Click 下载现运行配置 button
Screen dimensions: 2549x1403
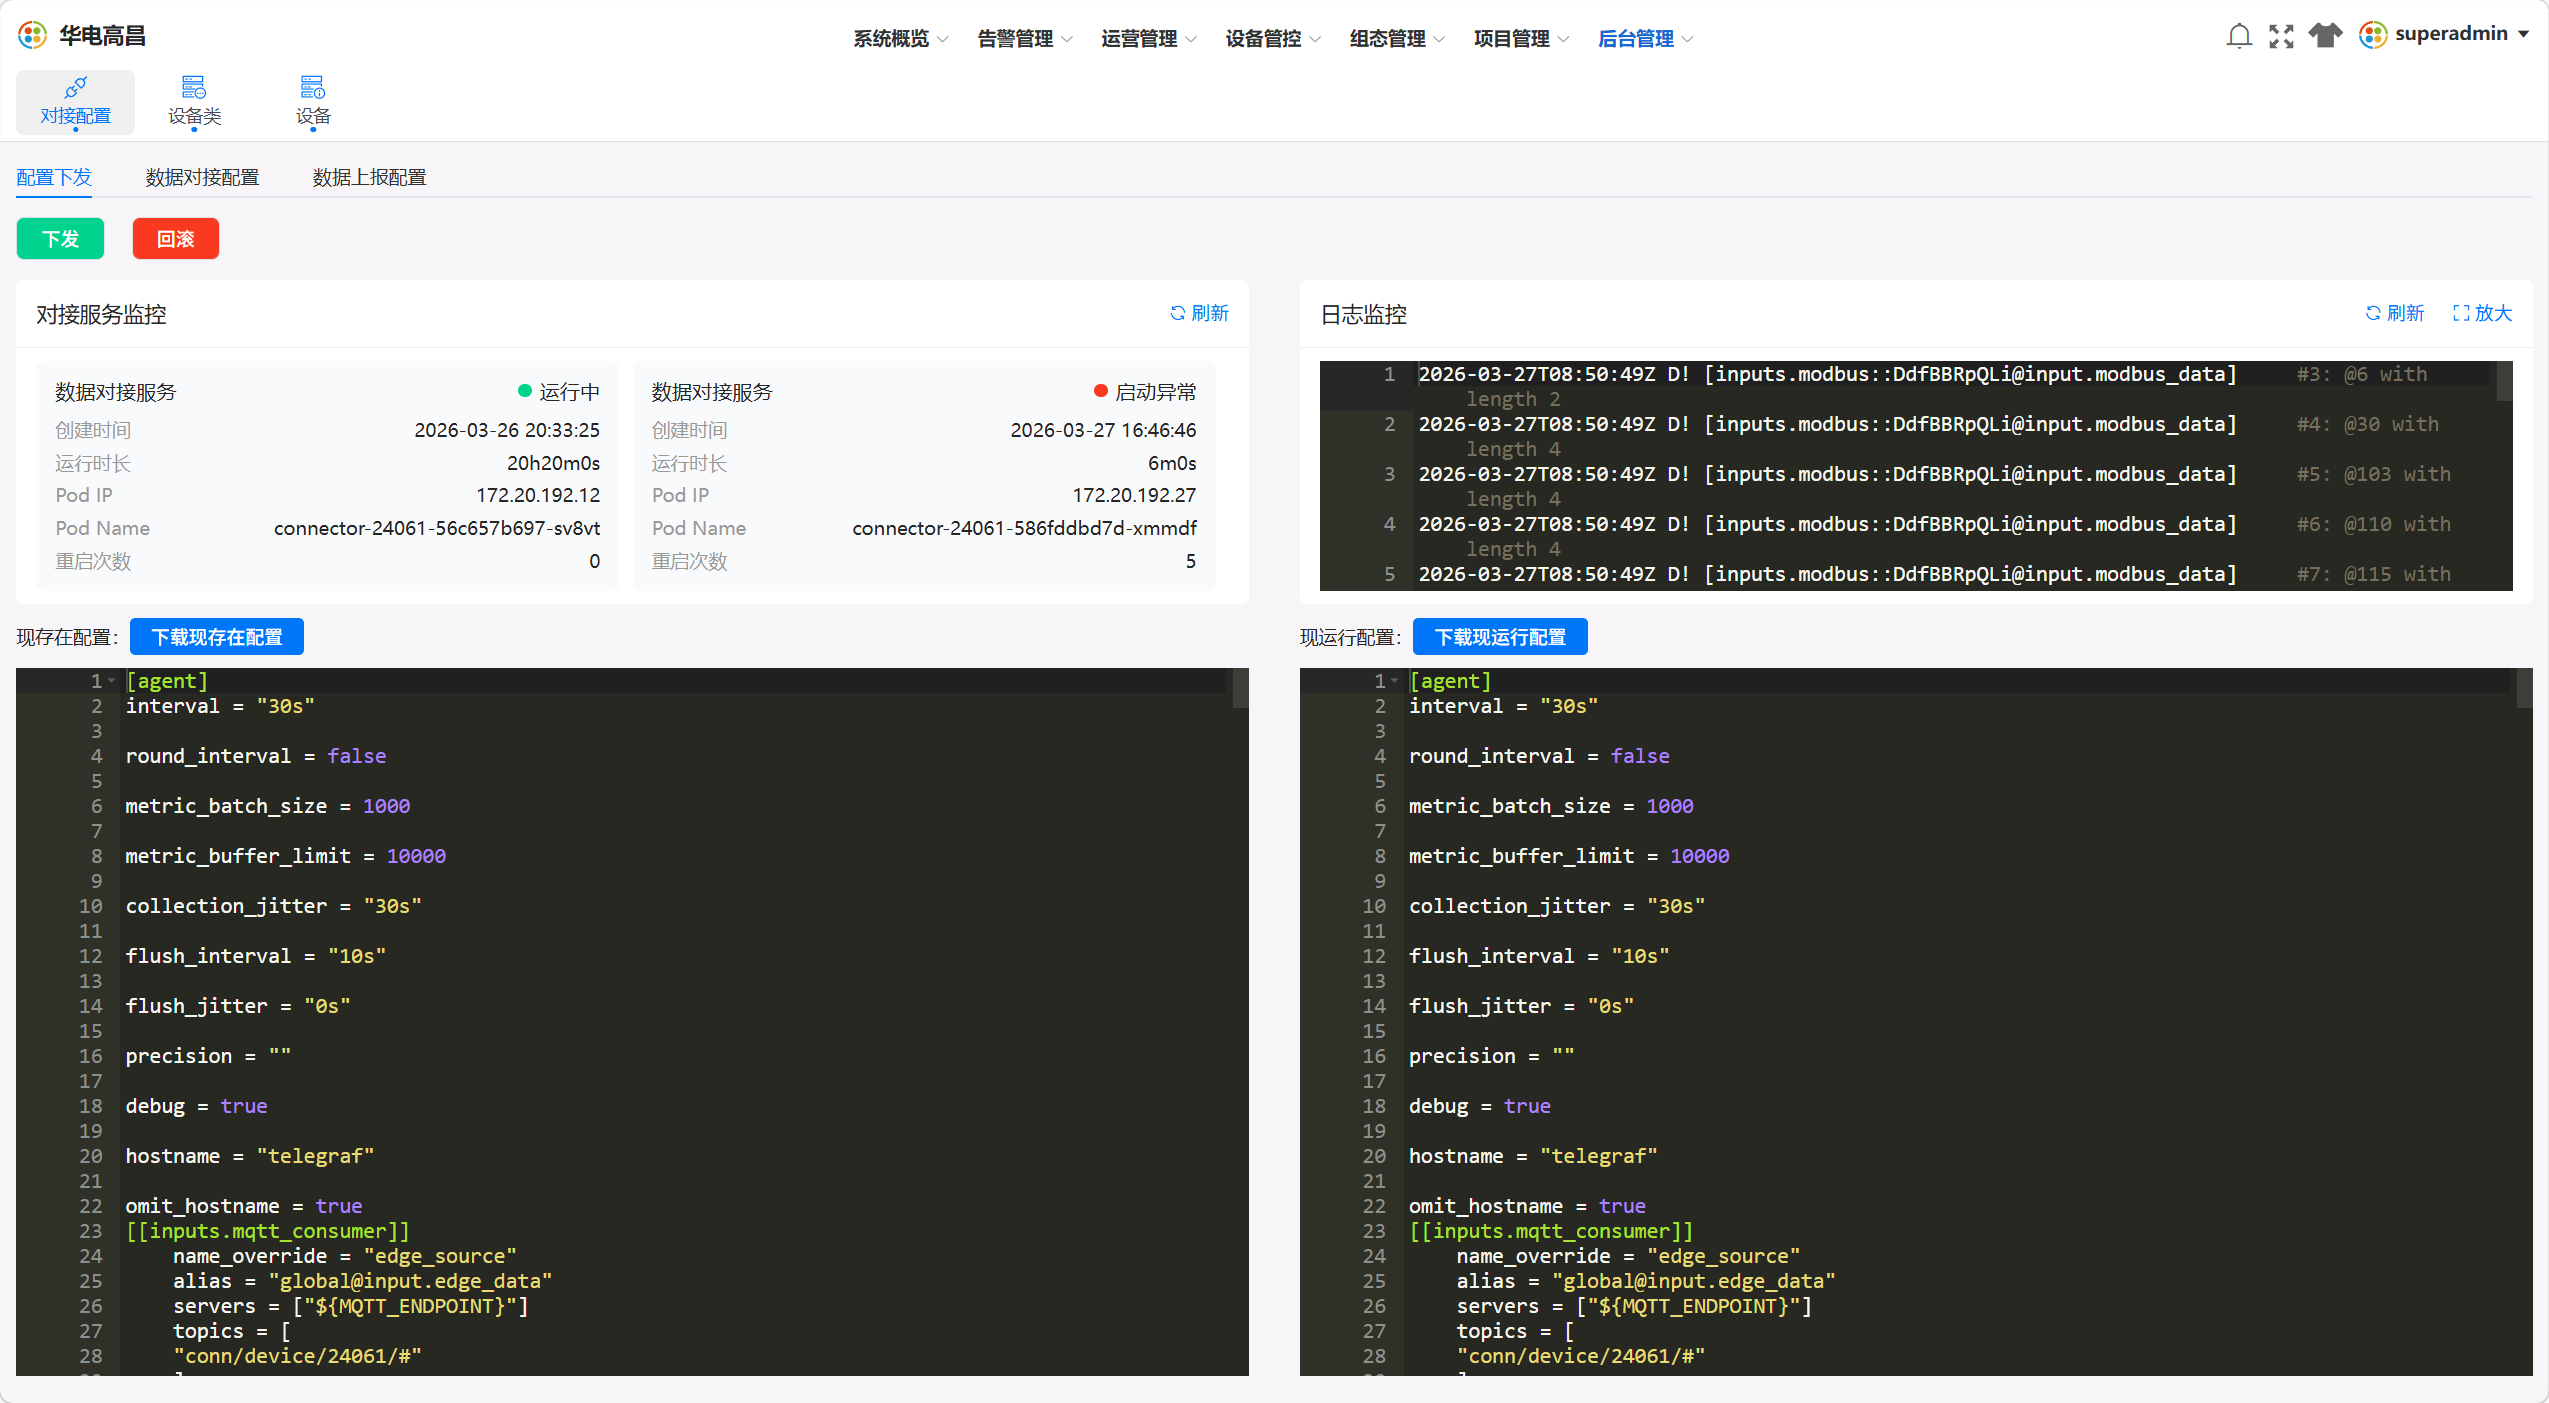pyautogui.click(x=1500, y=637)
